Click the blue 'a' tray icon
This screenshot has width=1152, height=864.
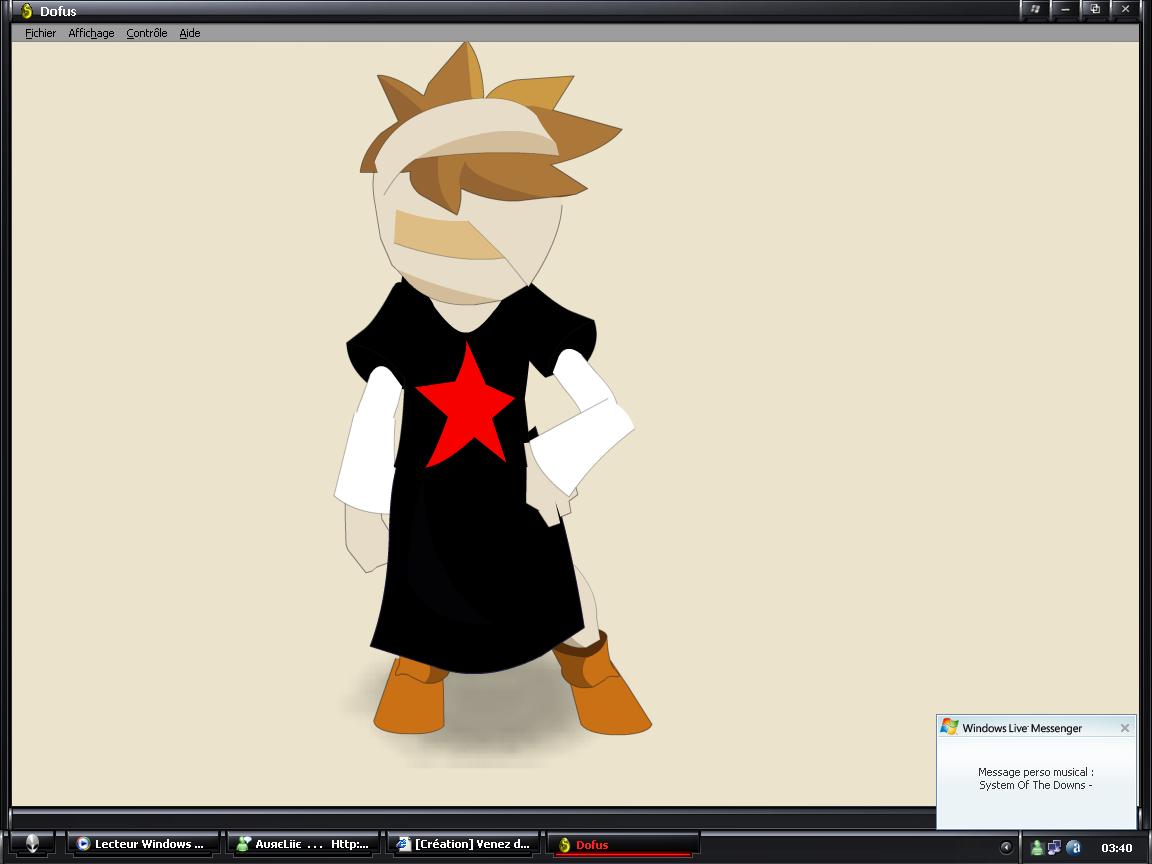pos(1073,848)
